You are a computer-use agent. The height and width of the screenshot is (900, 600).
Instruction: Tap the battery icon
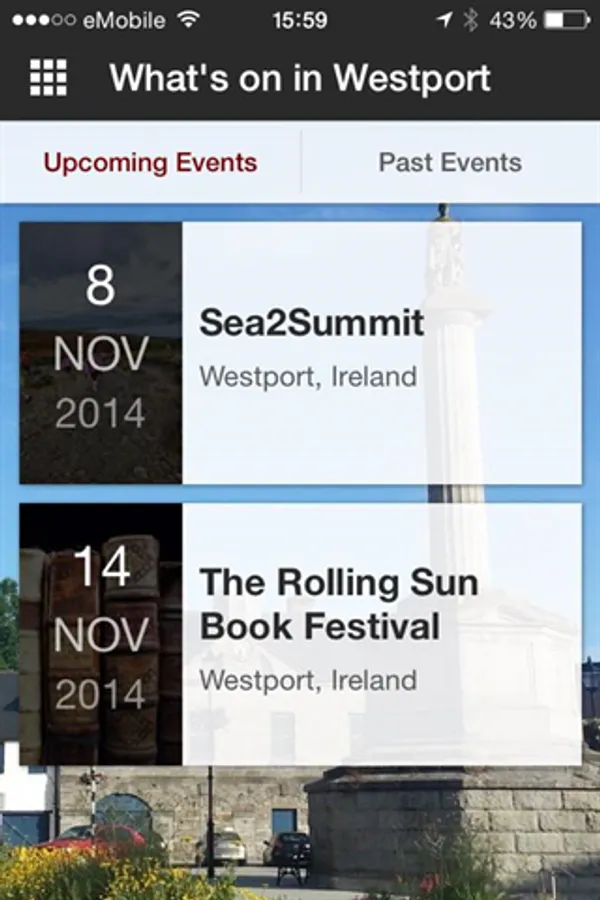click(567, 19)
